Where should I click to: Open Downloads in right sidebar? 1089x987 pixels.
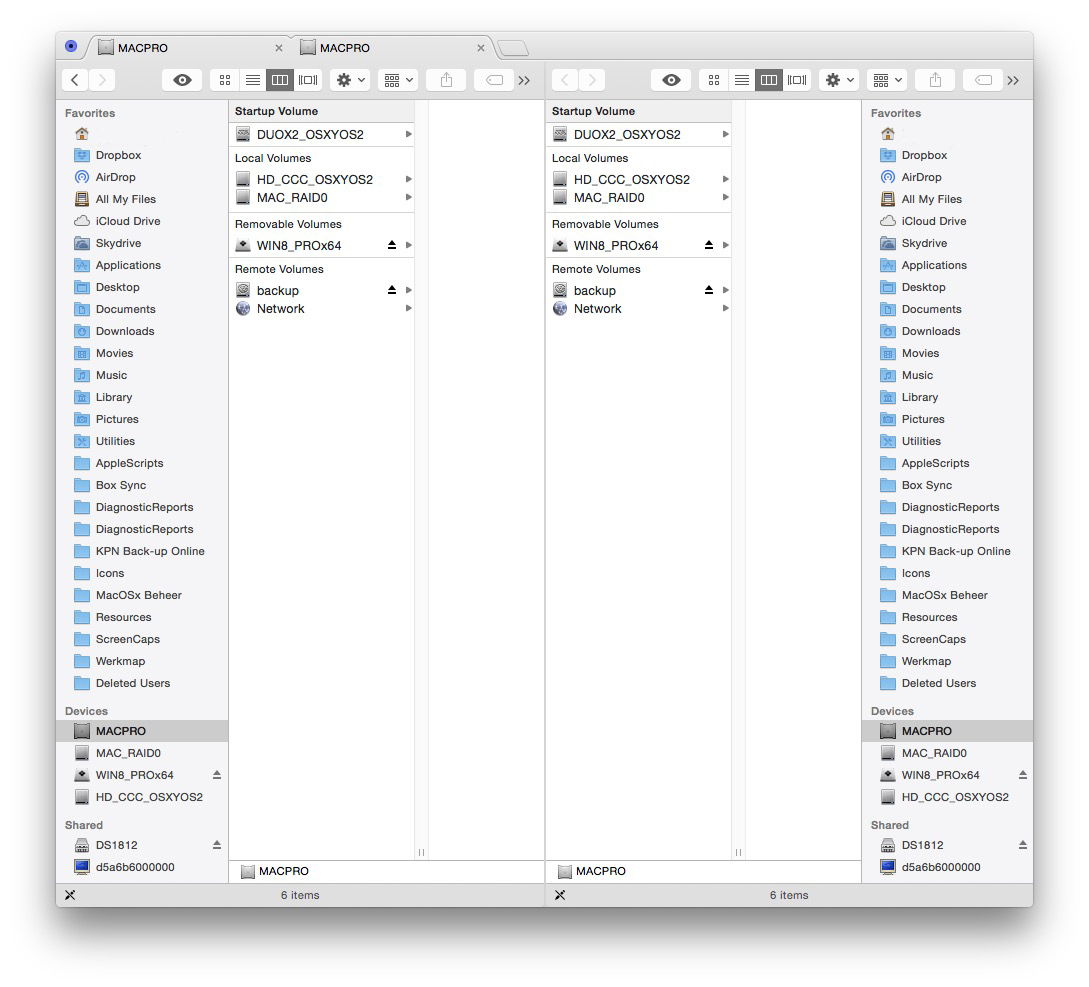coord(947,331)
